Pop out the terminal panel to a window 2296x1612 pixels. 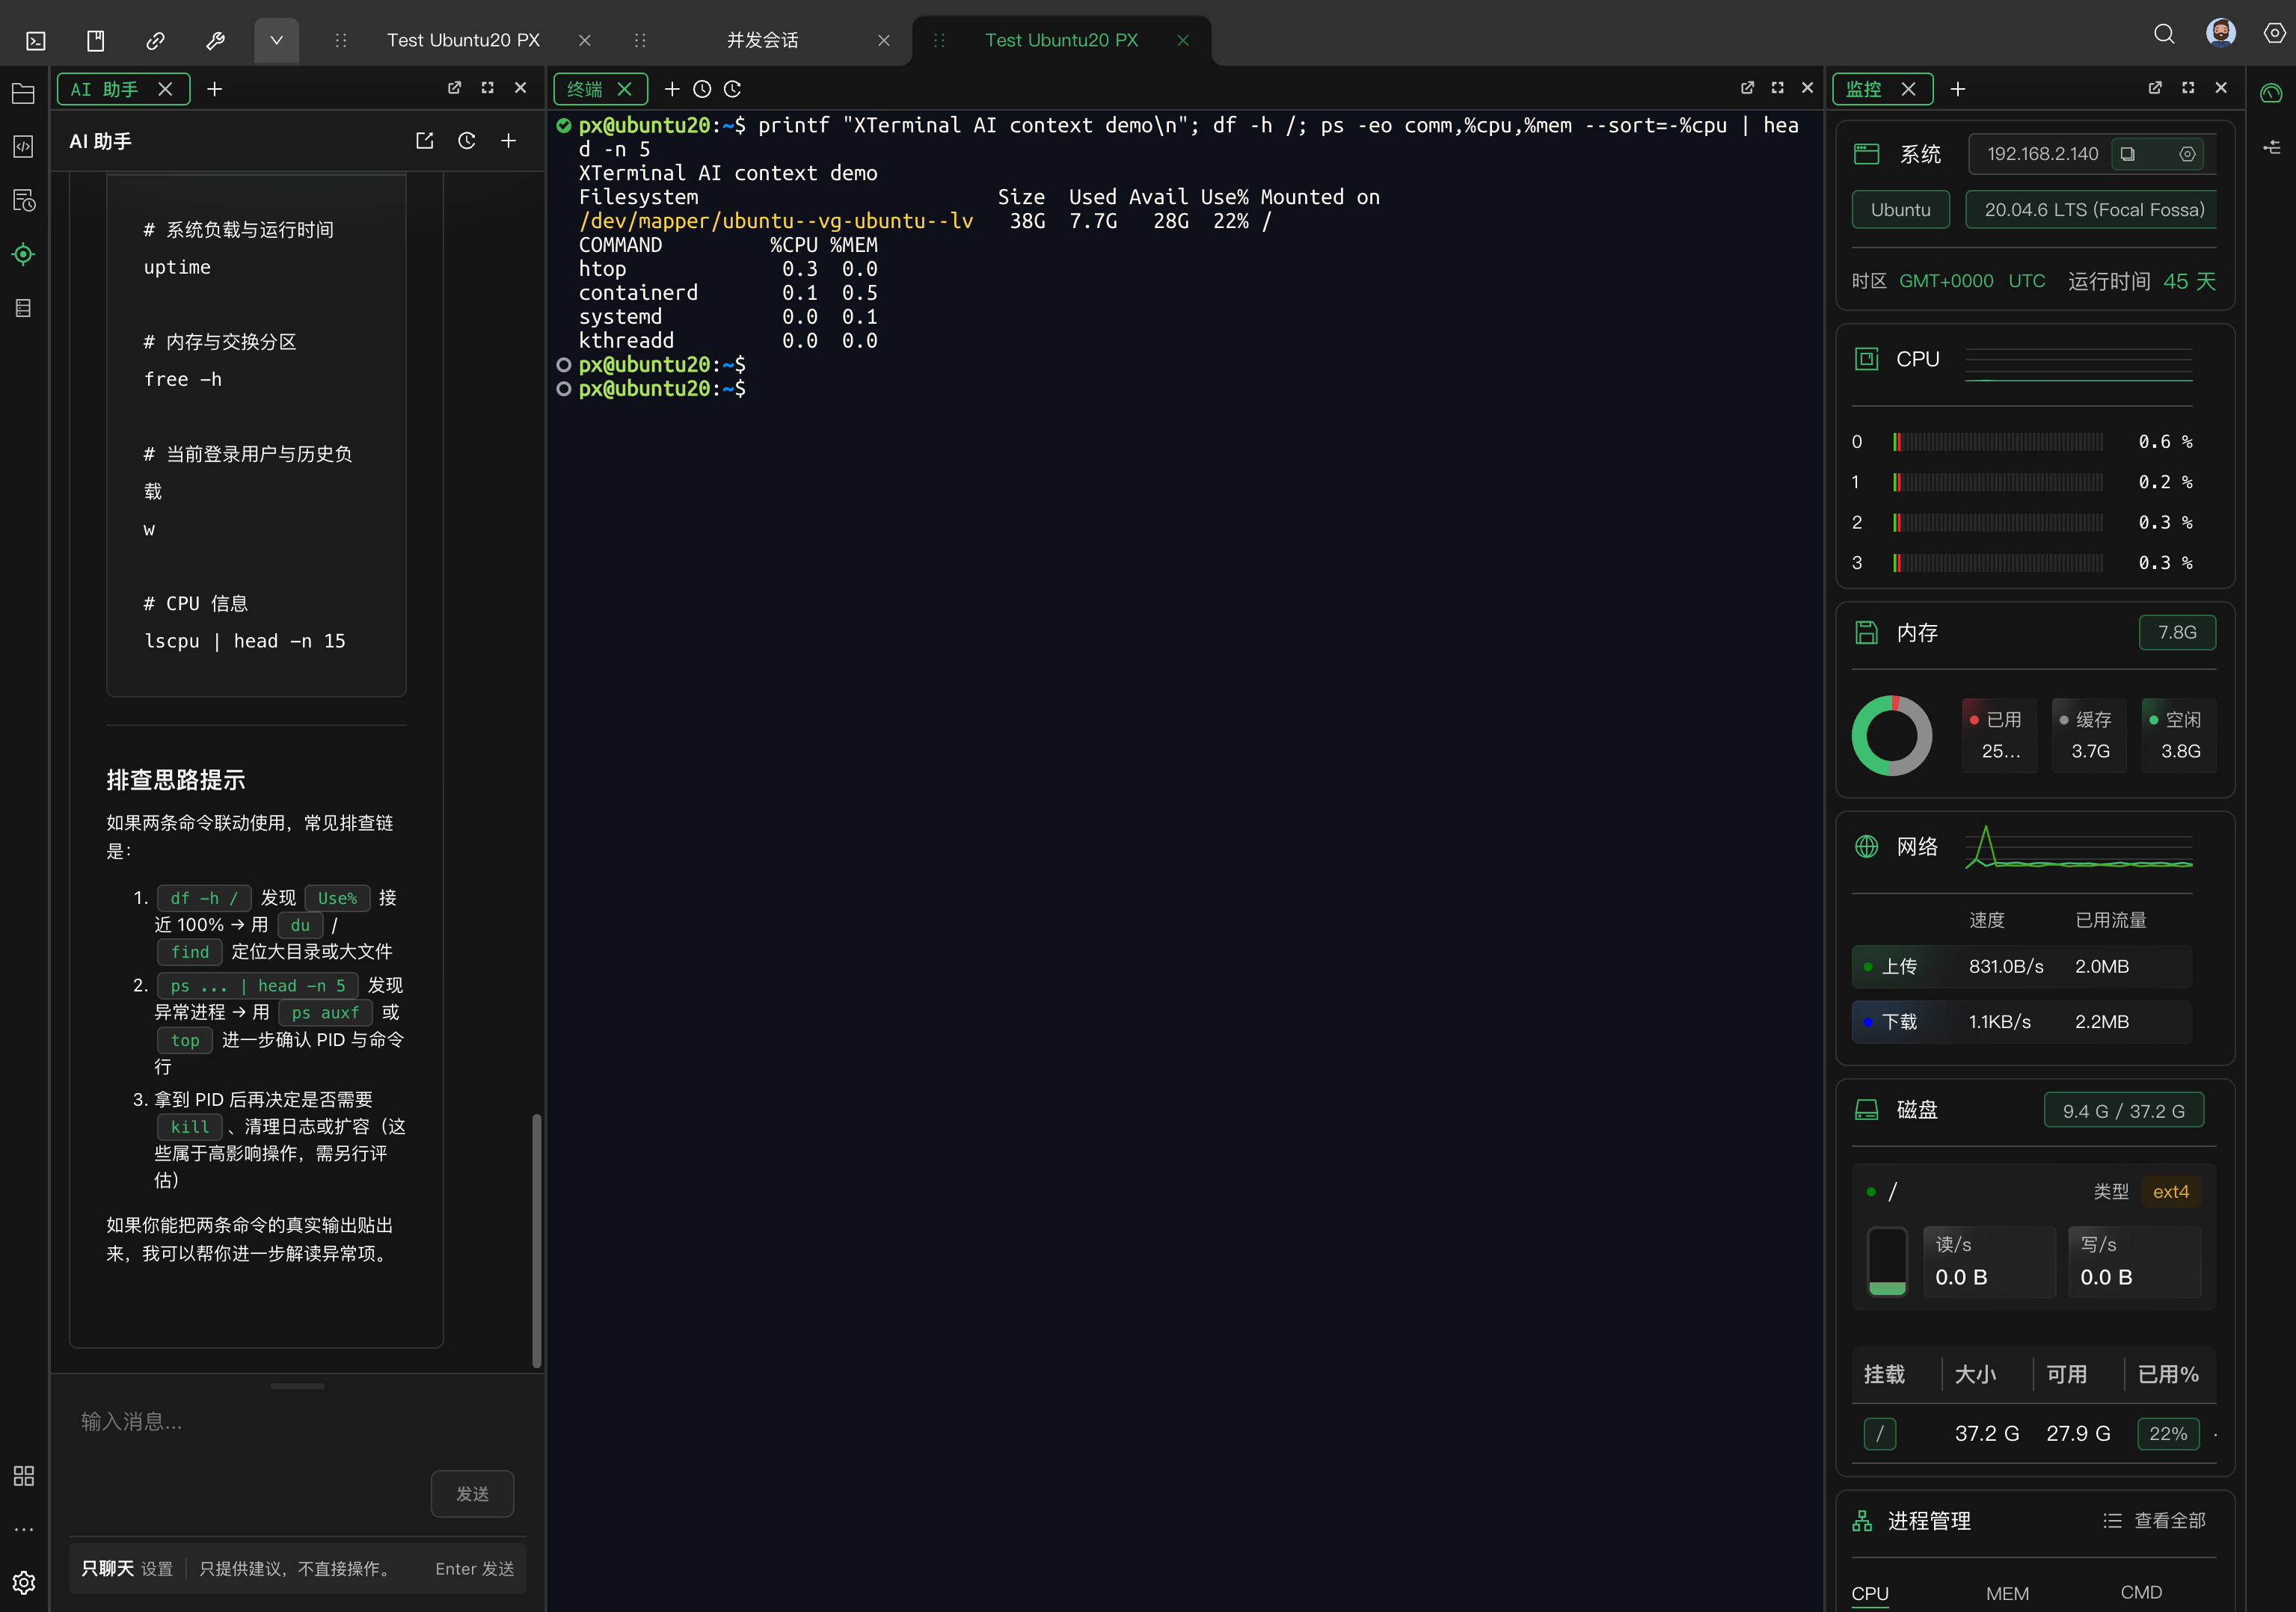[x=1748, y=88]
